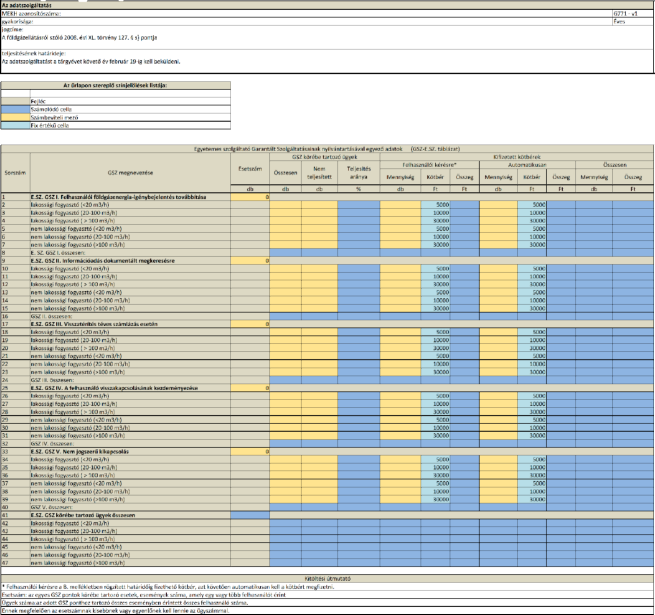Click the 'Automatikusan' subheader
The image size is (655, 615).
click(x=527, y=165)
